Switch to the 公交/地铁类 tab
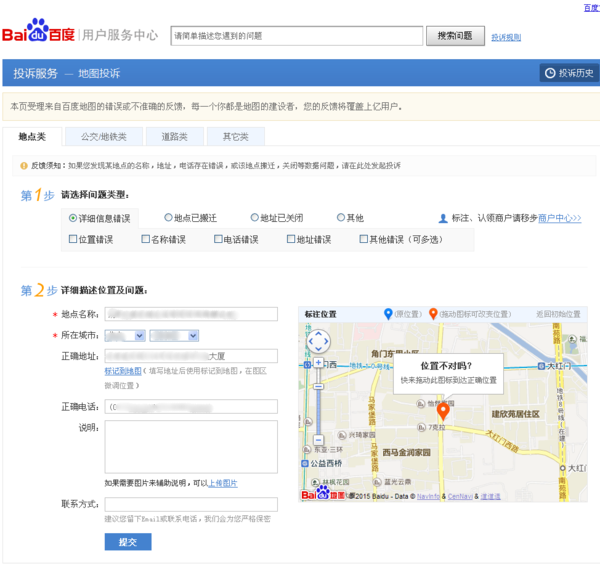Image resolution: width=600 pixels, height=564 pixels. point(104,137)
